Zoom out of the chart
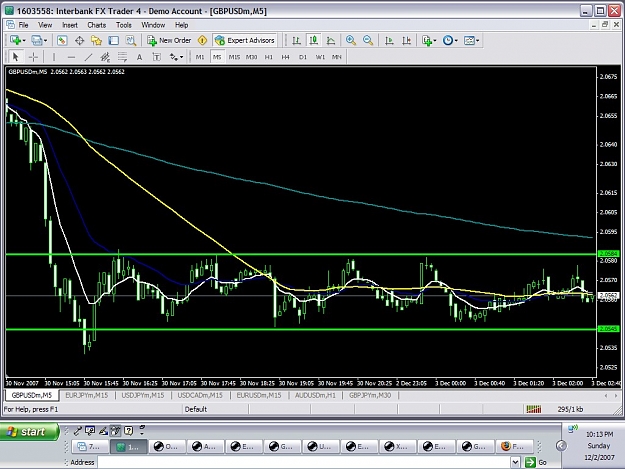 pos(368,40)
